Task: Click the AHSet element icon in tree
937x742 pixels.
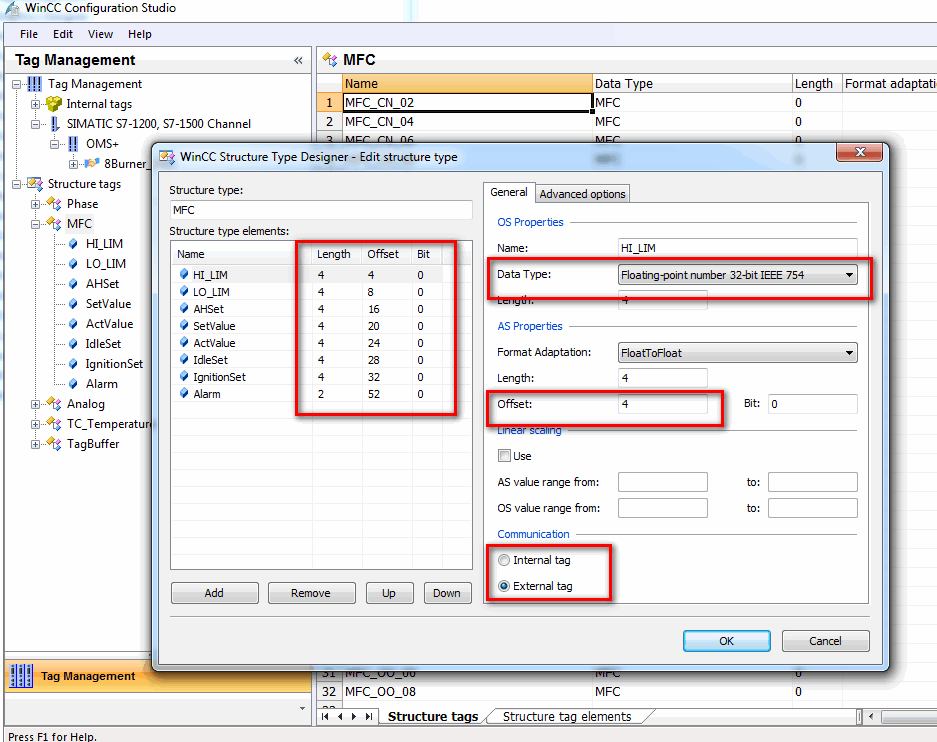Action: (73, 284)
